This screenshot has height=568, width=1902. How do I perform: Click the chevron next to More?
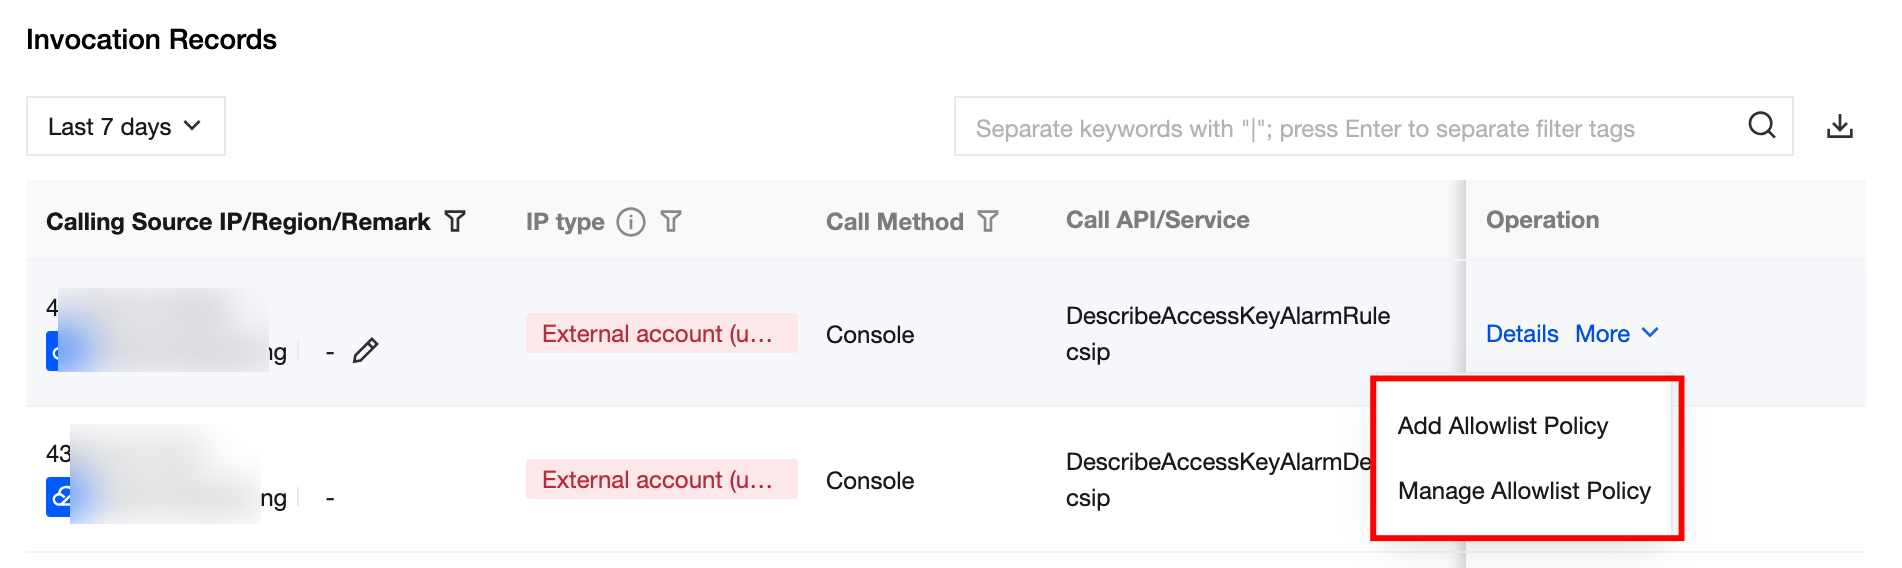point(1650,332)
